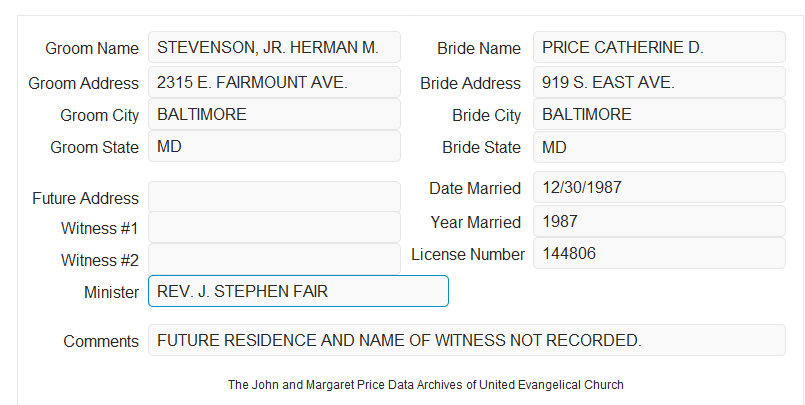Click the Data Archives footer text
The width and height of the screenshot is (805, 405).
click(x=426, y=384)
